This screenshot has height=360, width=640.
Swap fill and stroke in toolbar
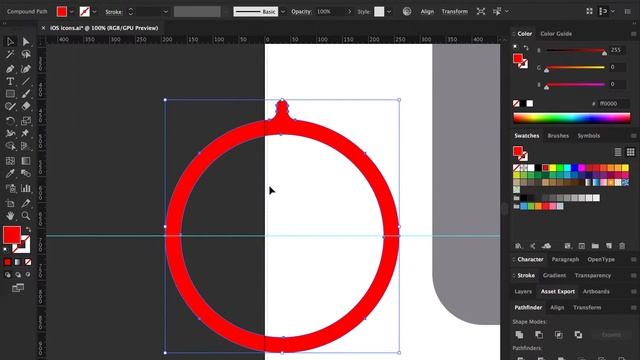coord(28,230)
